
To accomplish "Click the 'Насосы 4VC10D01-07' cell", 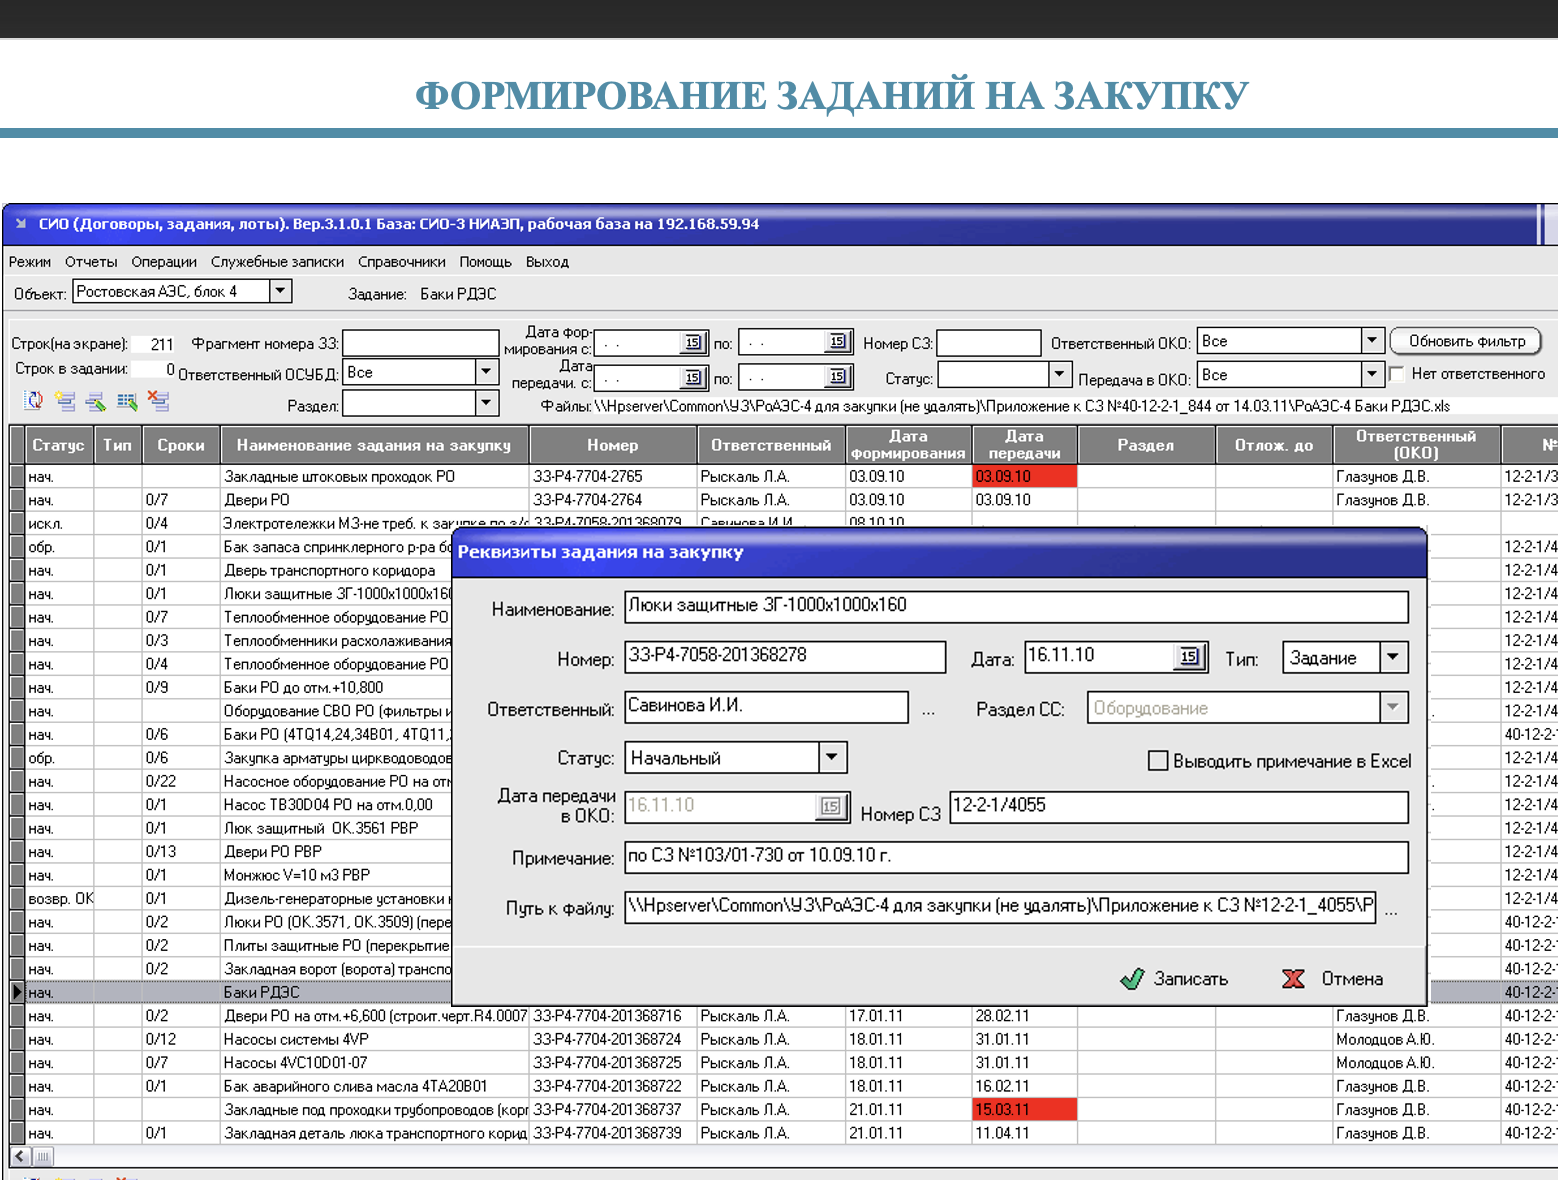I will (374, 1062).
